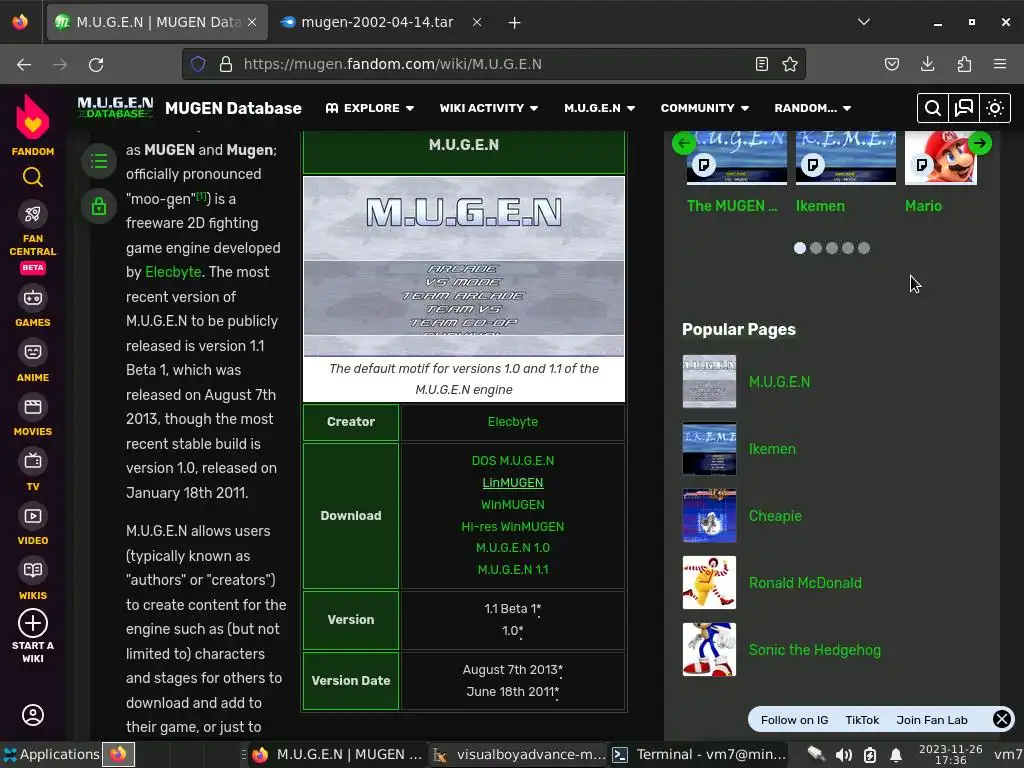The width and height of the screenshot is (1024, 768).
Task: Open the Cheapie popular page thumbnail
Action: coord(709,516)
